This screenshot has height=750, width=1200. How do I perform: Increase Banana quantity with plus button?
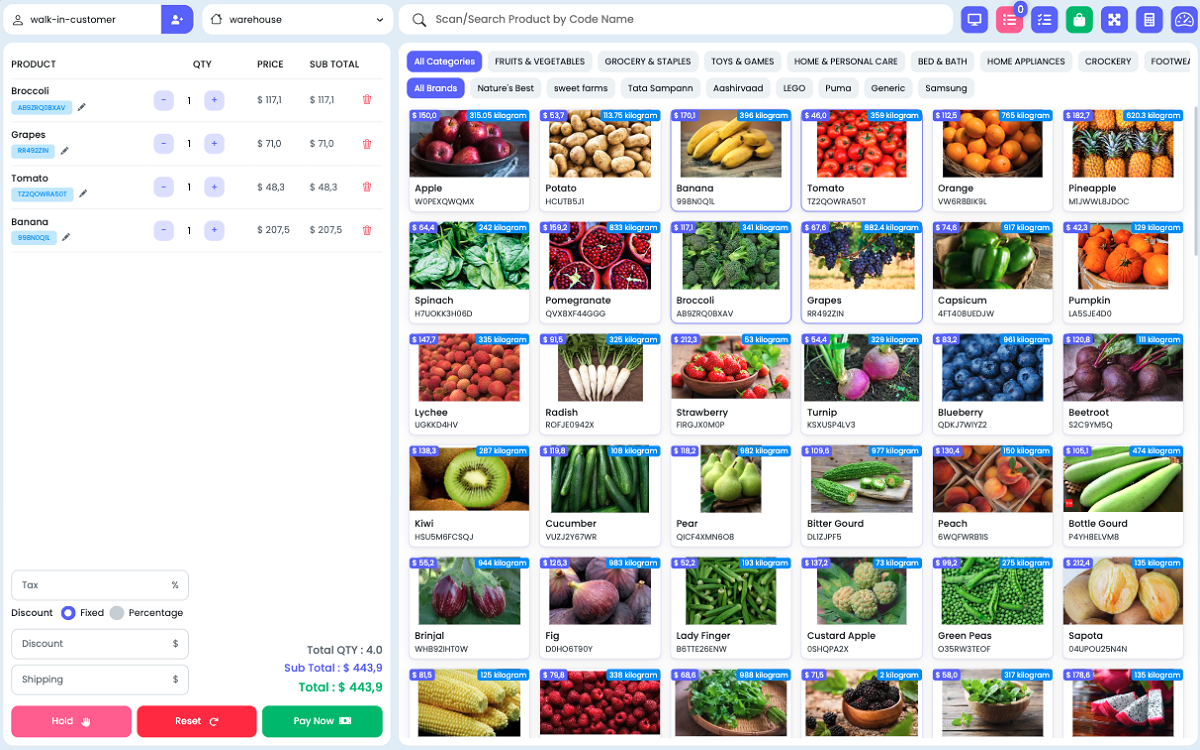point(214,230)
